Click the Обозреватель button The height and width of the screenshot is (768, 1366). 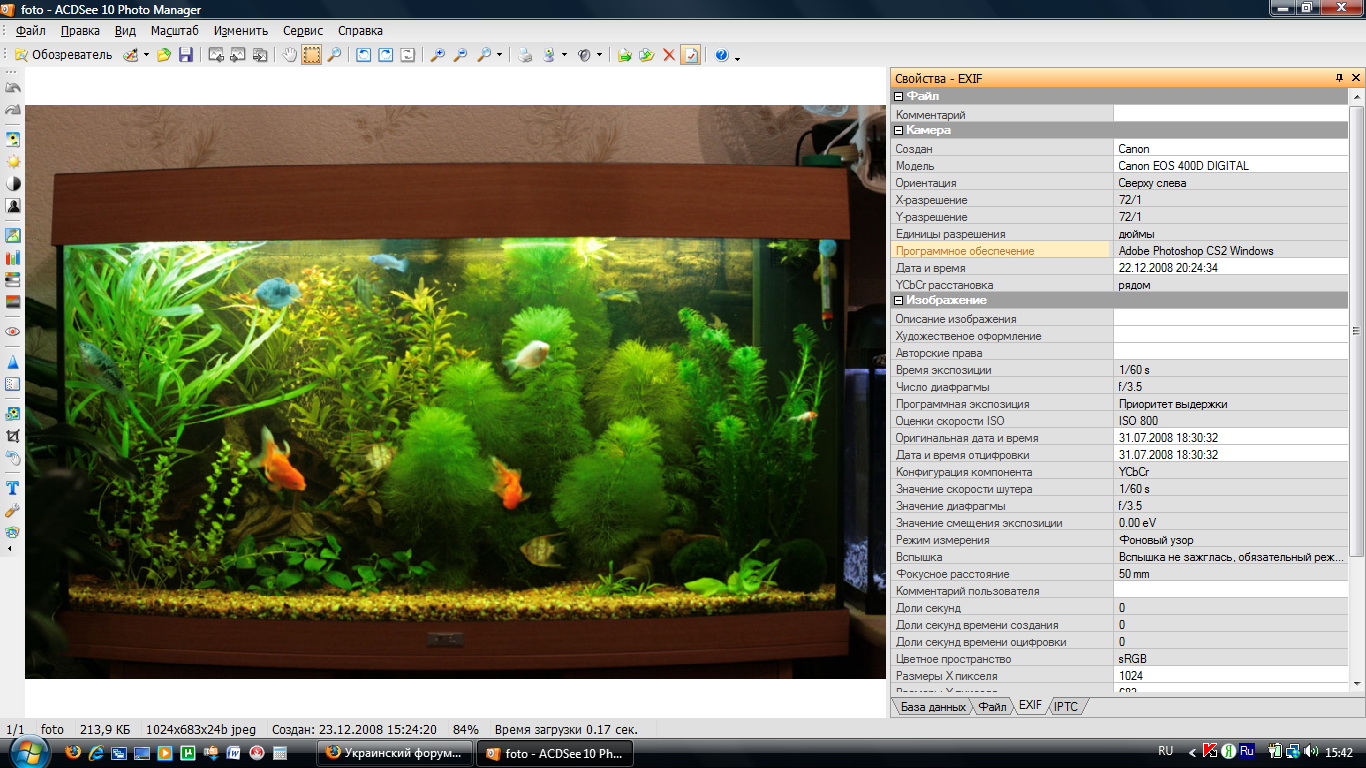point(62,55)
